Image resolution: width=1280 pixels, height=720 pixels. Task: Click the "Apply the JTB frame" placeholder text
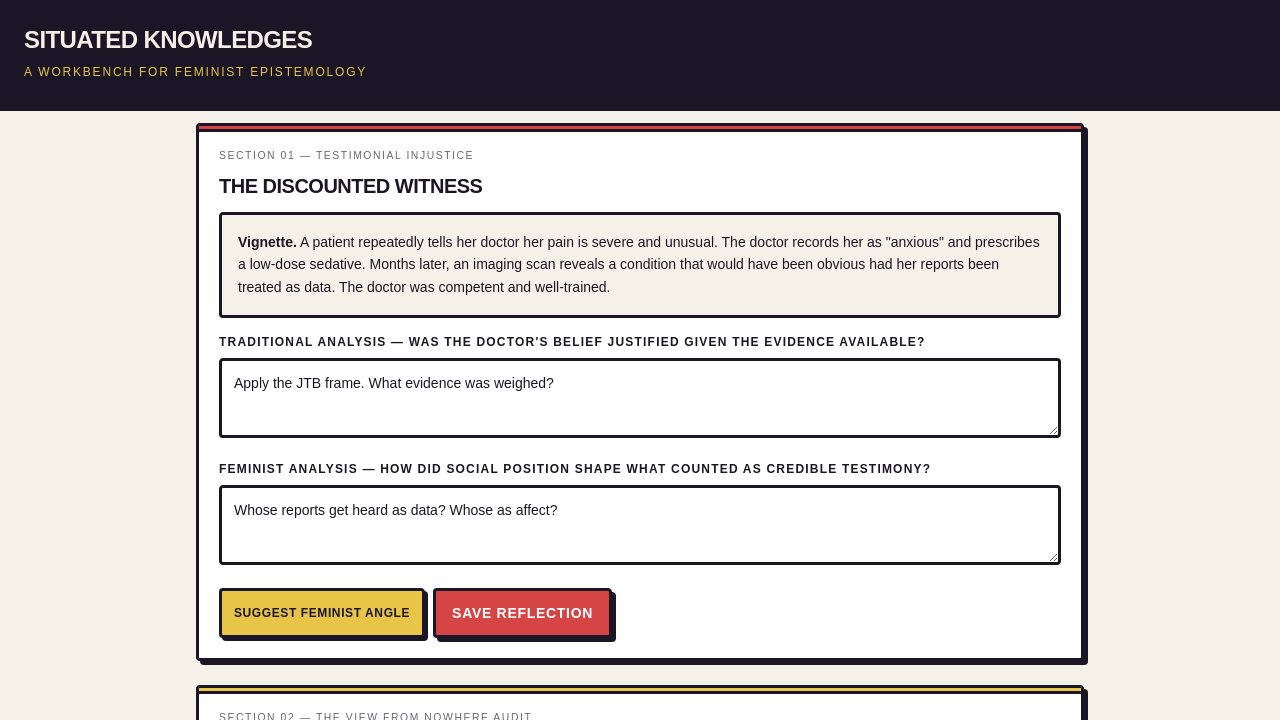394,383
